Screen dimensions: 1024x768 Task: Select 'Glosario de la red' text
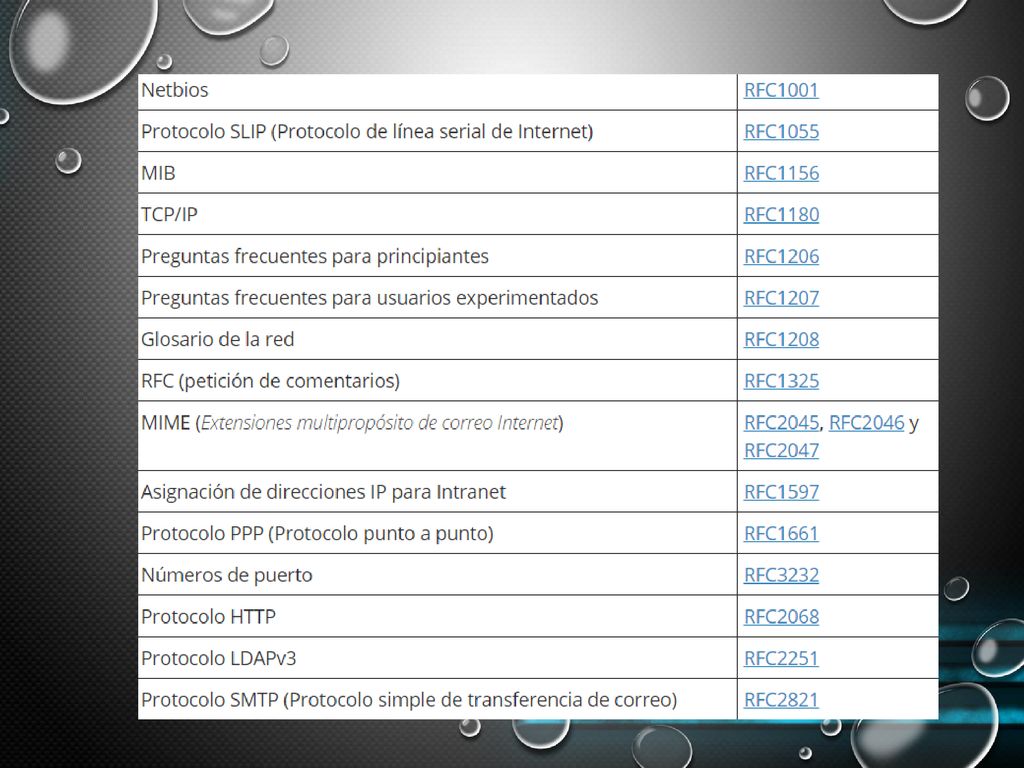(217, 340)
